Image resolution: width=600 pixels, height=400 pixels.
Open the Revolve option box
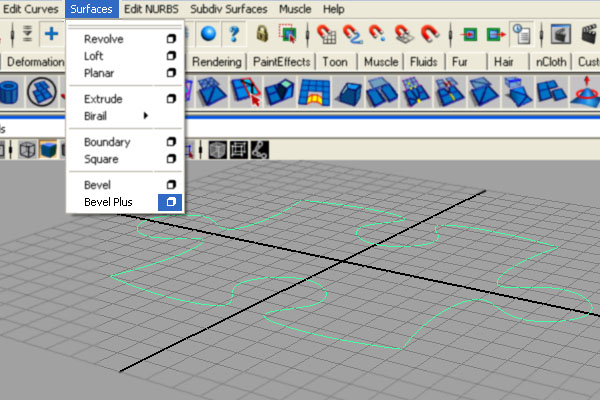point(171,39)
